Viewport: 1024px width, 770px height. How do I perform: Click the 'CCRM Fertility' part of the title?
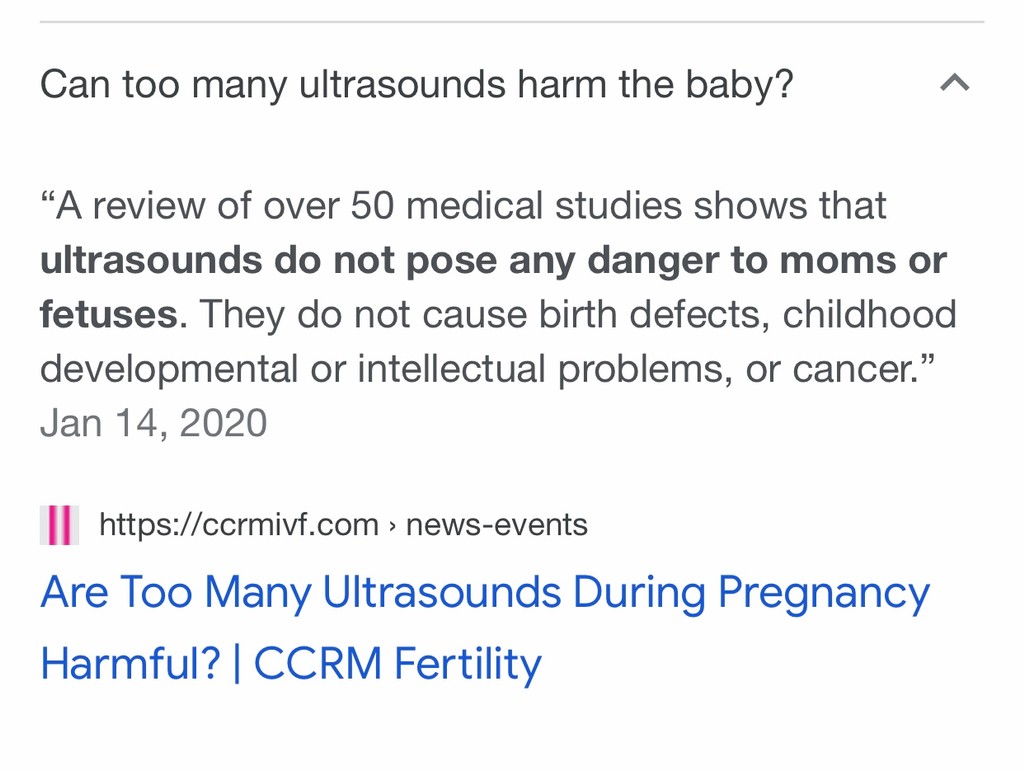tap(398, 664)
